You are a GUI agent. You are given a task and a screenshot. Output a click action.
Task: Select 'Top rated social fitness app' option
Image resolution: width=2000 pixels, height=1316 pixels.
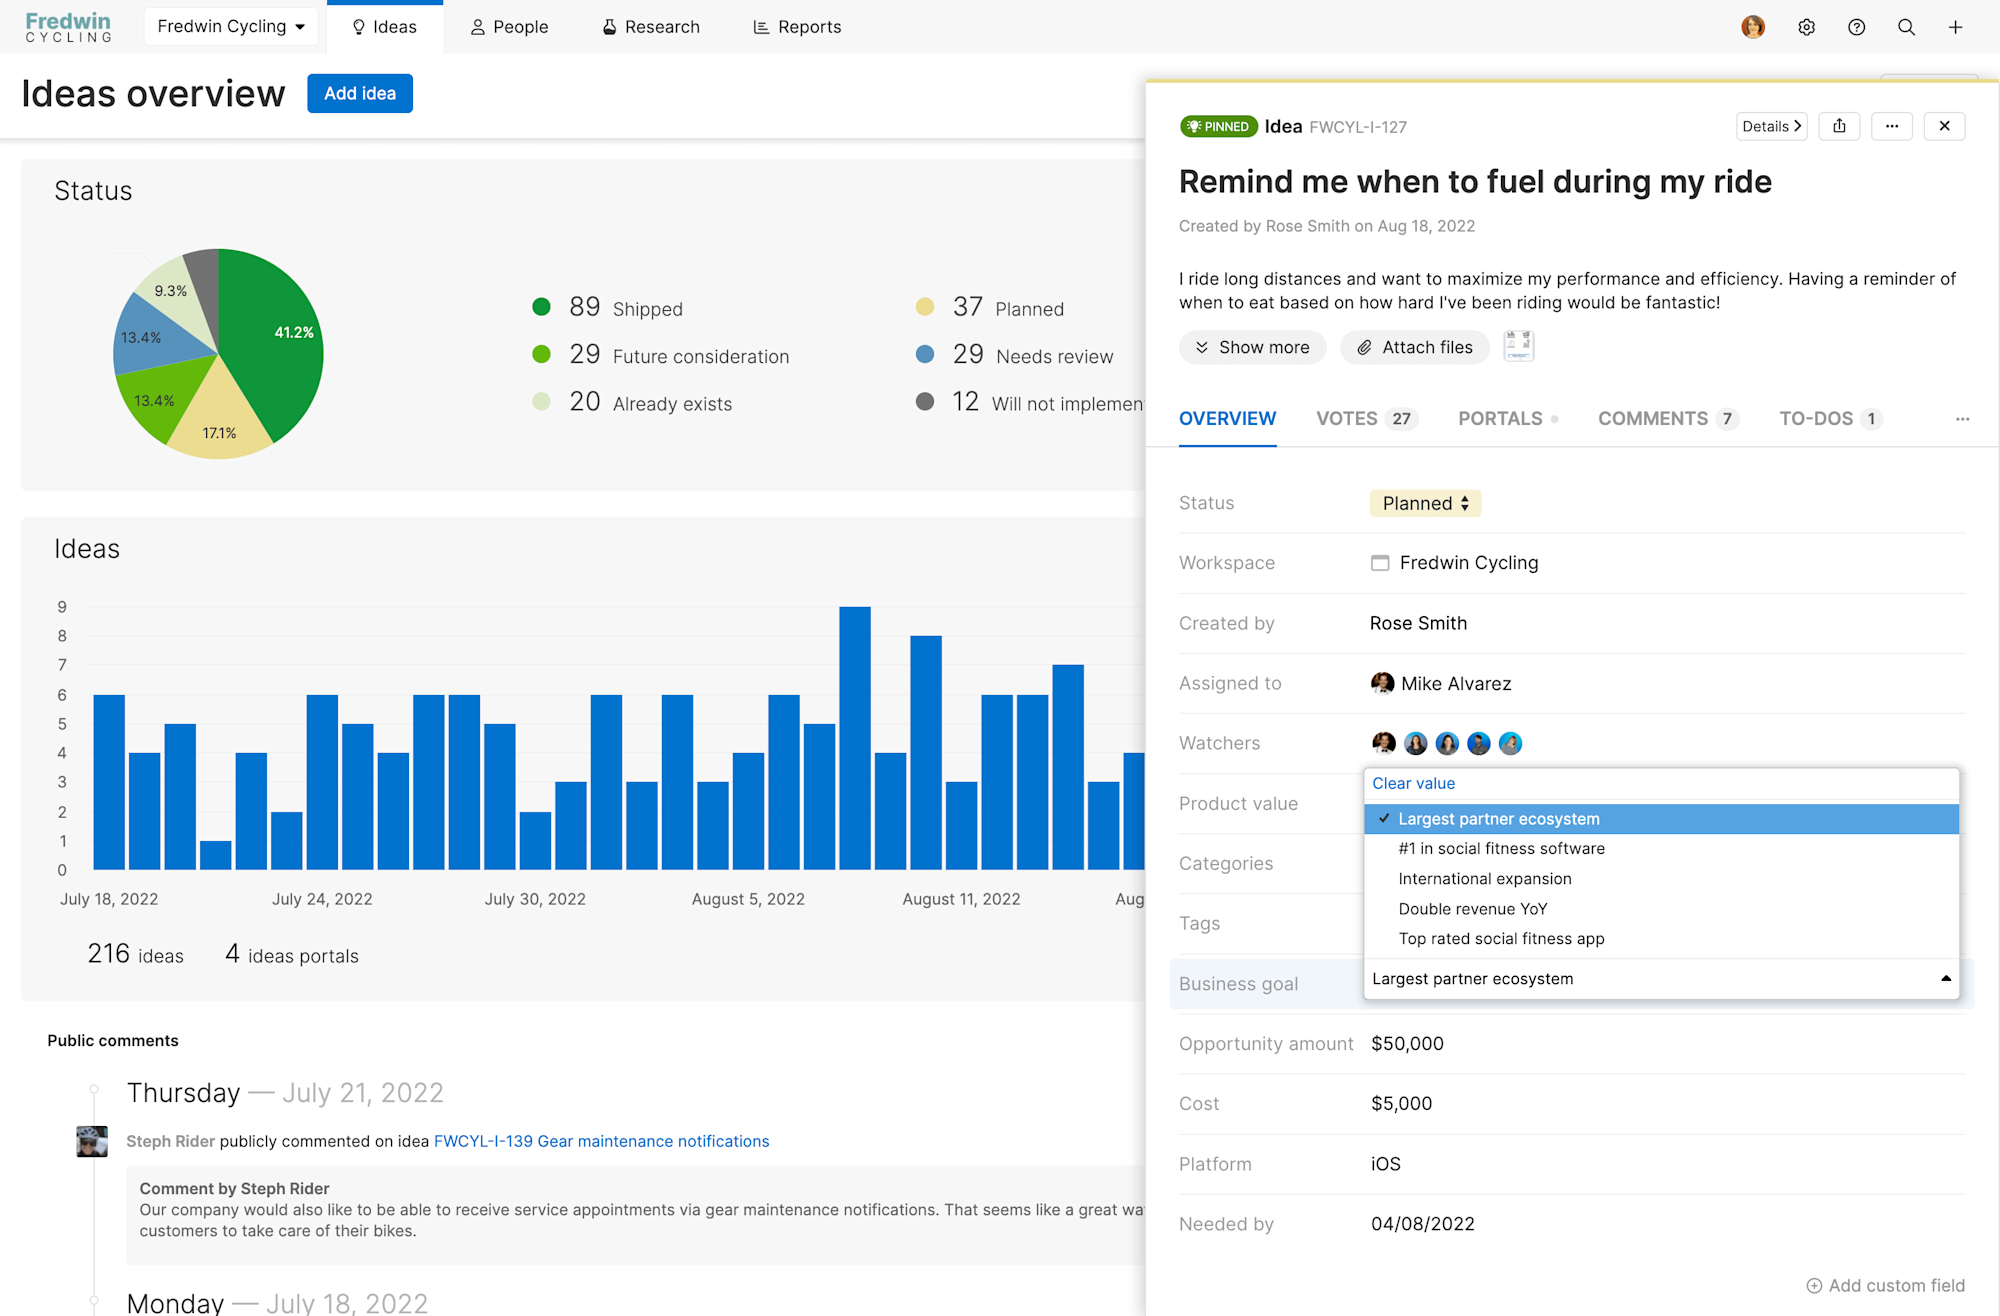pyautogui.click(x=1500, y=939)
